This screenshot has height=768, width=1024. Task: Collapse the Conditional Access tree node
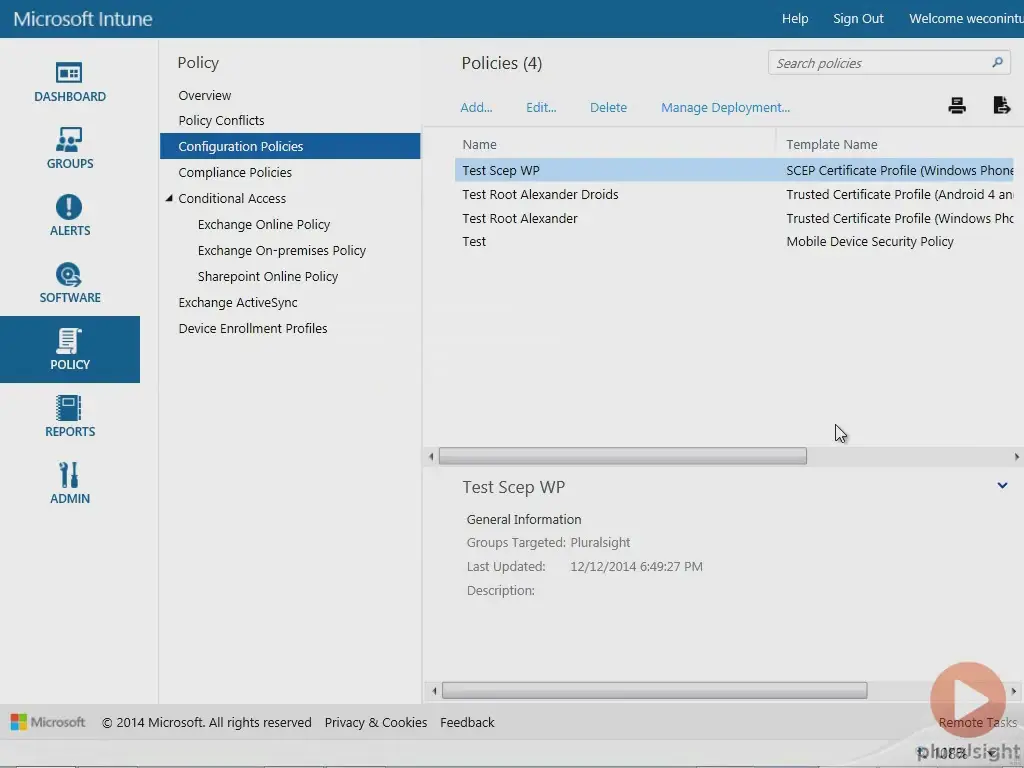[x=169, y=198]
